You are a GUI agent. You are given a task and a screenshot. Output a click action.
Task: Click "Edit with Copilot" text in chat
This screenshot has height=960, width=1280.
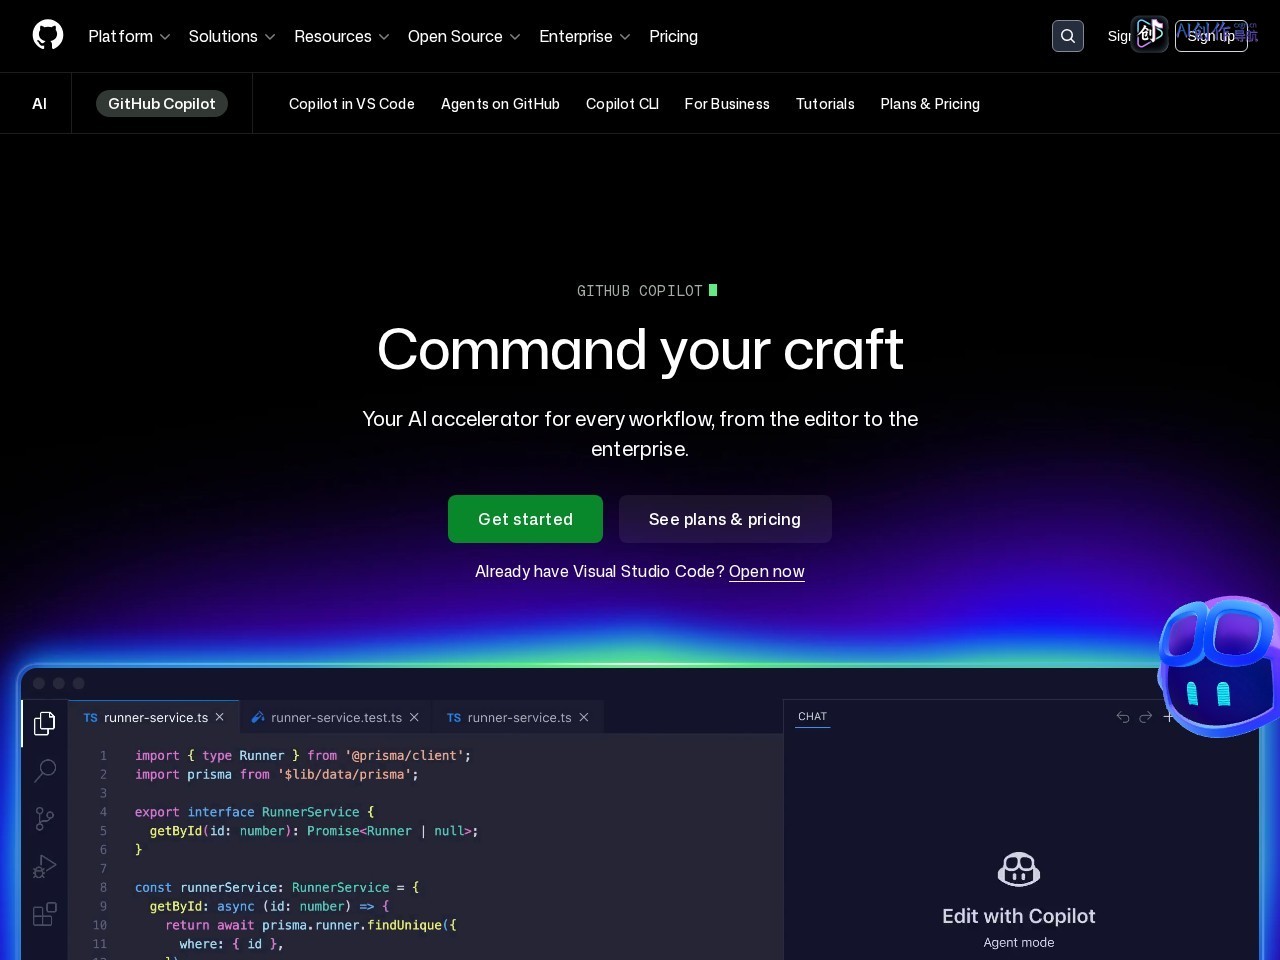pos(1019,916)
